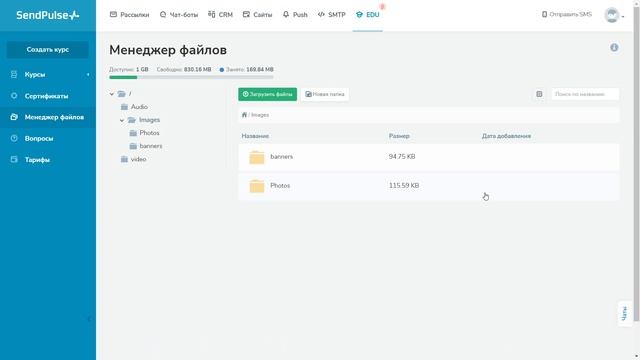Sort by the Название column header
Screen dimensions: 640x360
click(x=255, y=136)
